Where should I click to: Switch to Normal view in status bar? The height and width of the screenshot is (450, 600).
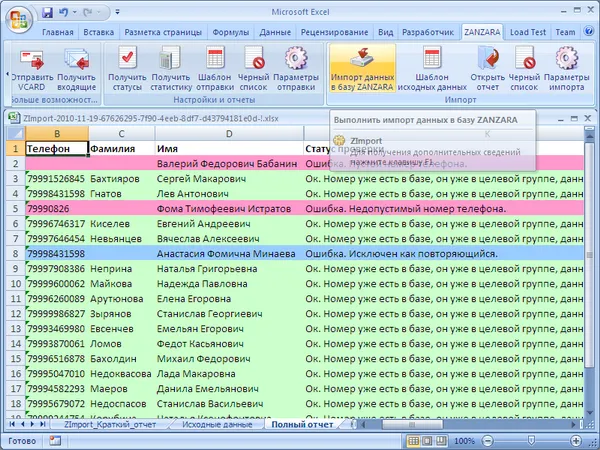(x=414, y=441)
